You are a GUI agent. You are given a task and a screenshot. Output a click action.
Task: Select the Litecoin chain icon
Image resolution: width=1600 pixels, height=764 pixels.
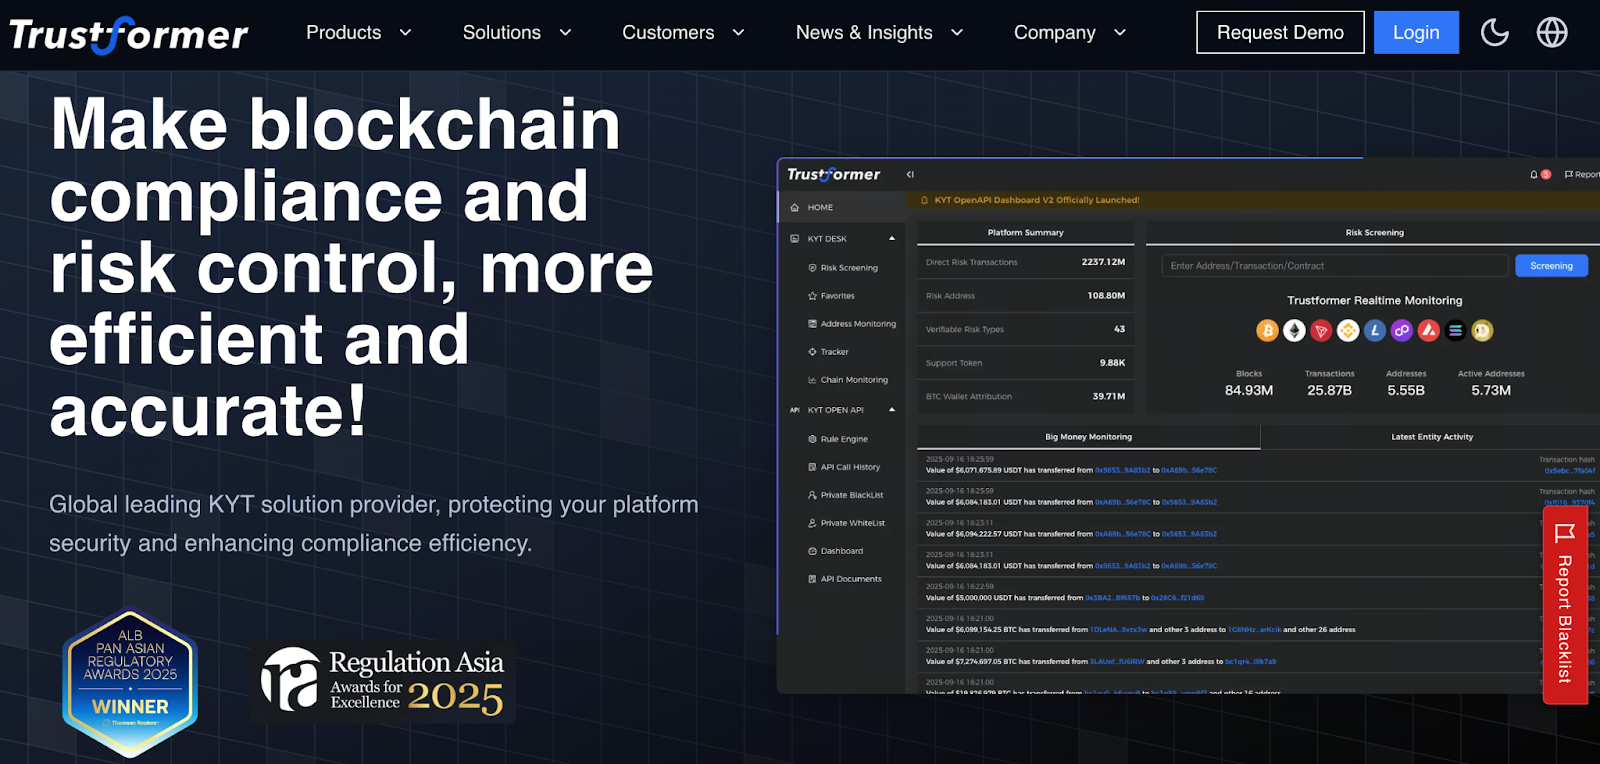pyautogui.click(x=1375, y=330)
